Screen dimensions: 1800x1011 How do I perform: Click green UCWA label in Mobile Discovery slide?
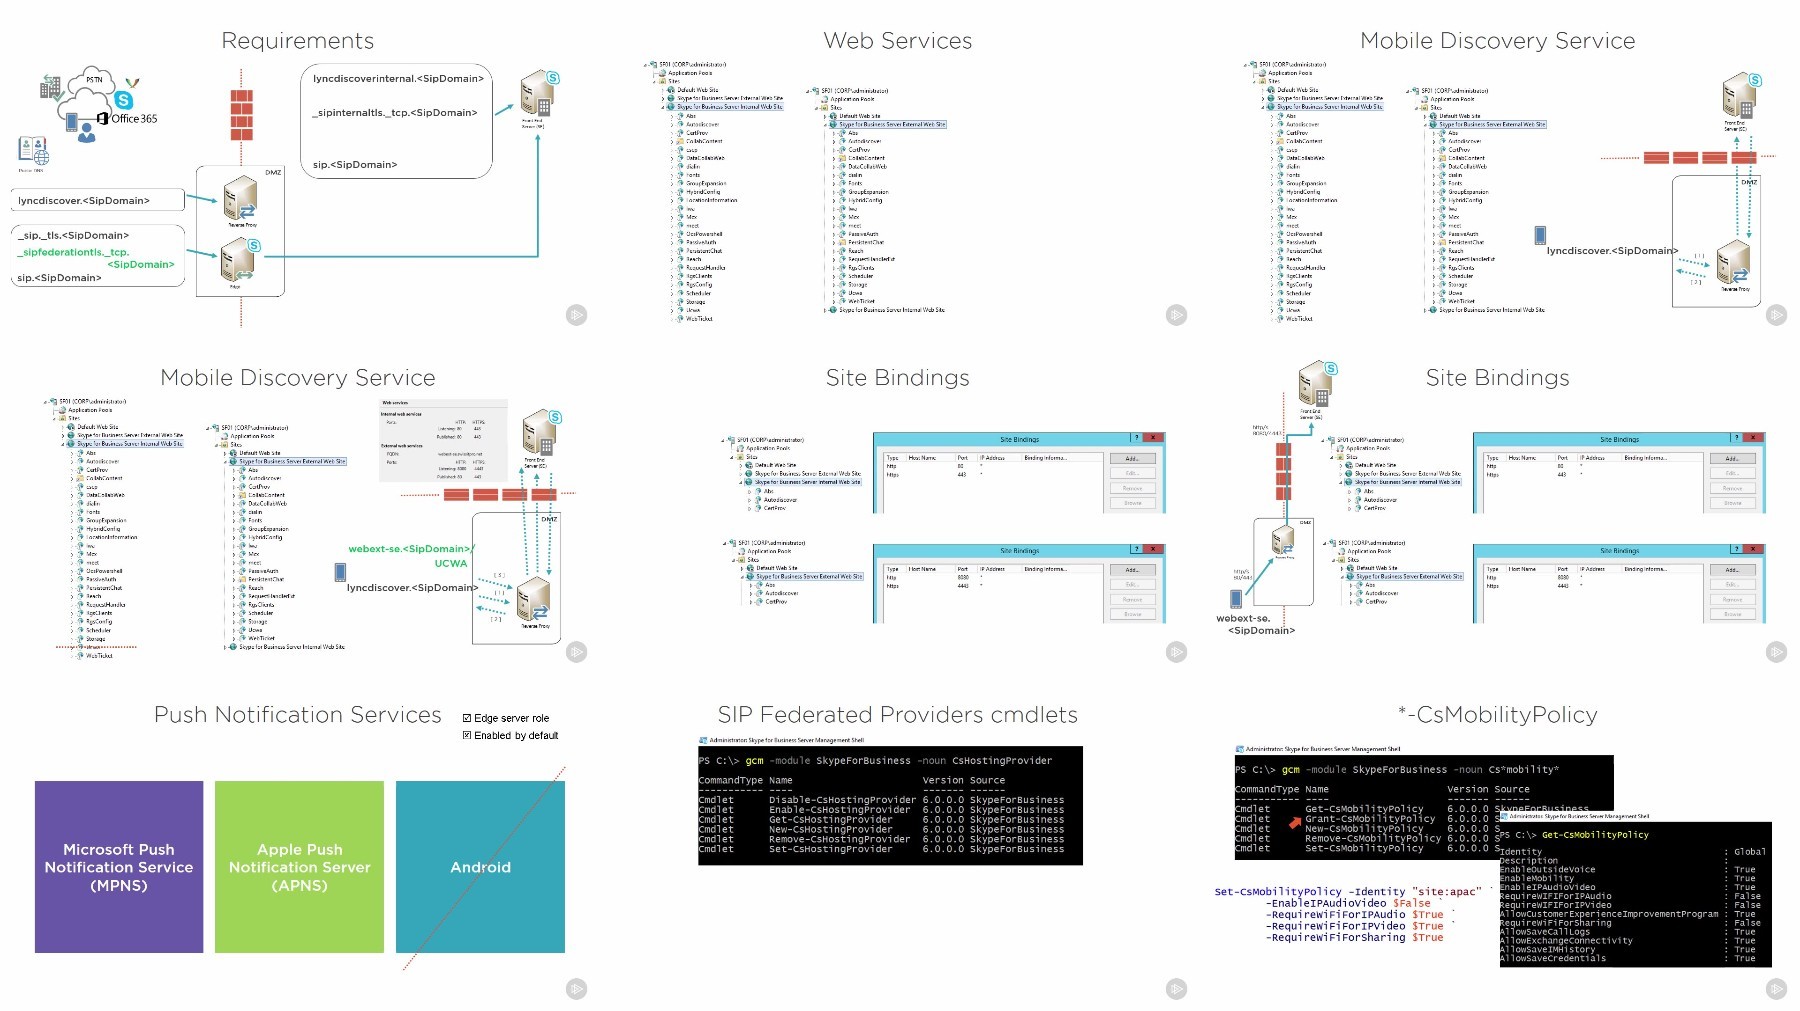tap(451, 563)
